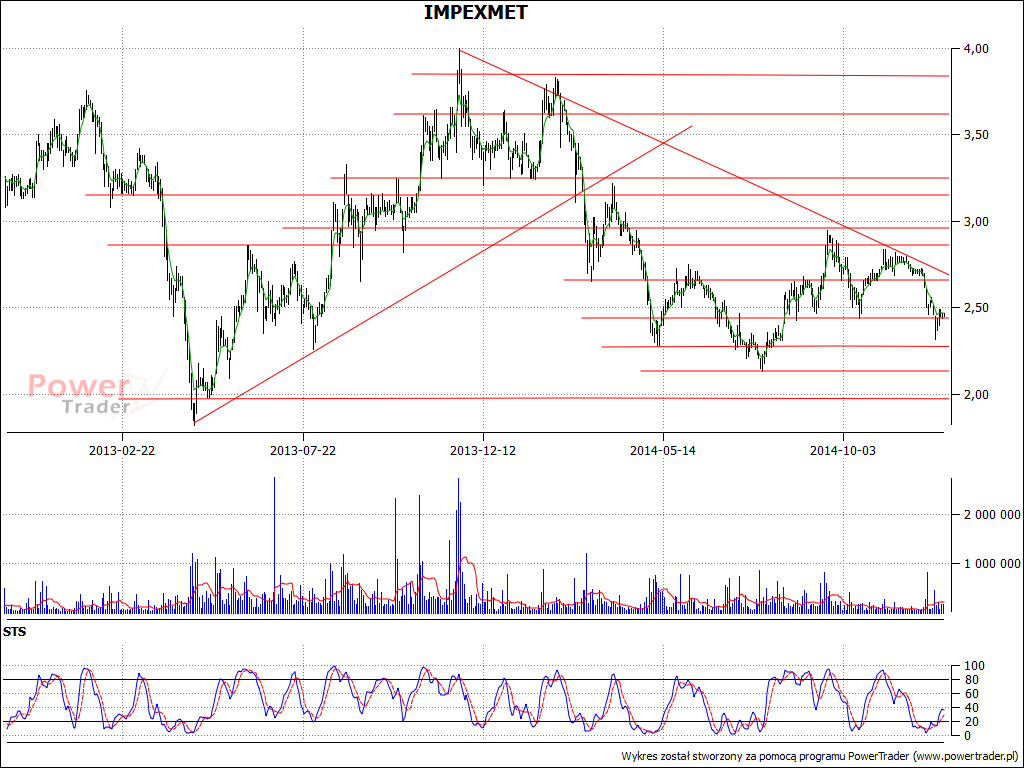The width and height of the screenshot is (1024, 768).
Task: Select the 1 000 000 volume label
Action: click(x=990, y=564)
